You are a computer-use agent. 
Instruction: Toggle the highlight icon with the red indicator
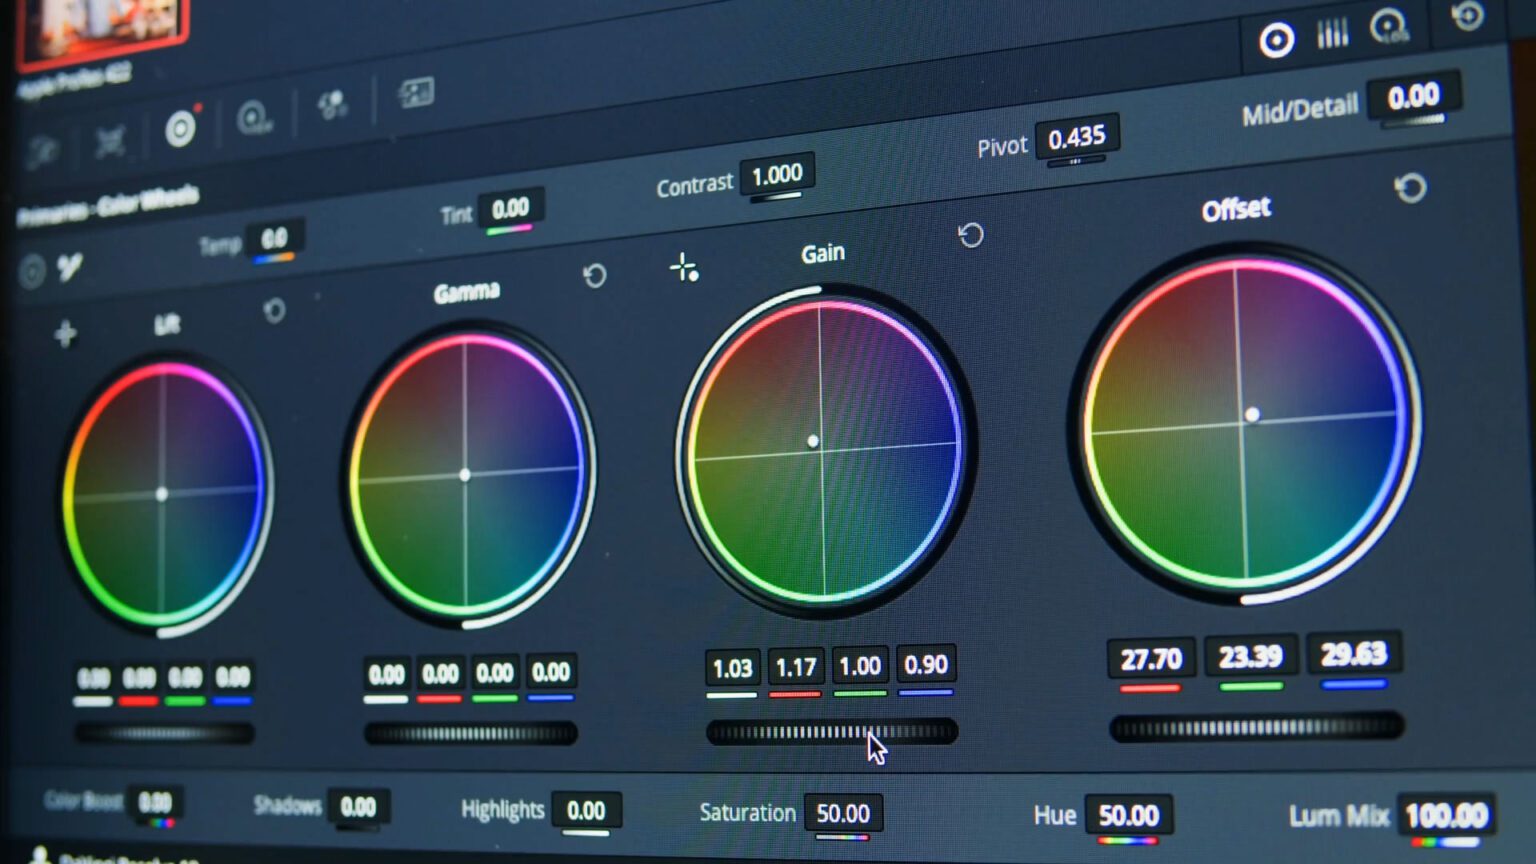[x=181, y=130]
